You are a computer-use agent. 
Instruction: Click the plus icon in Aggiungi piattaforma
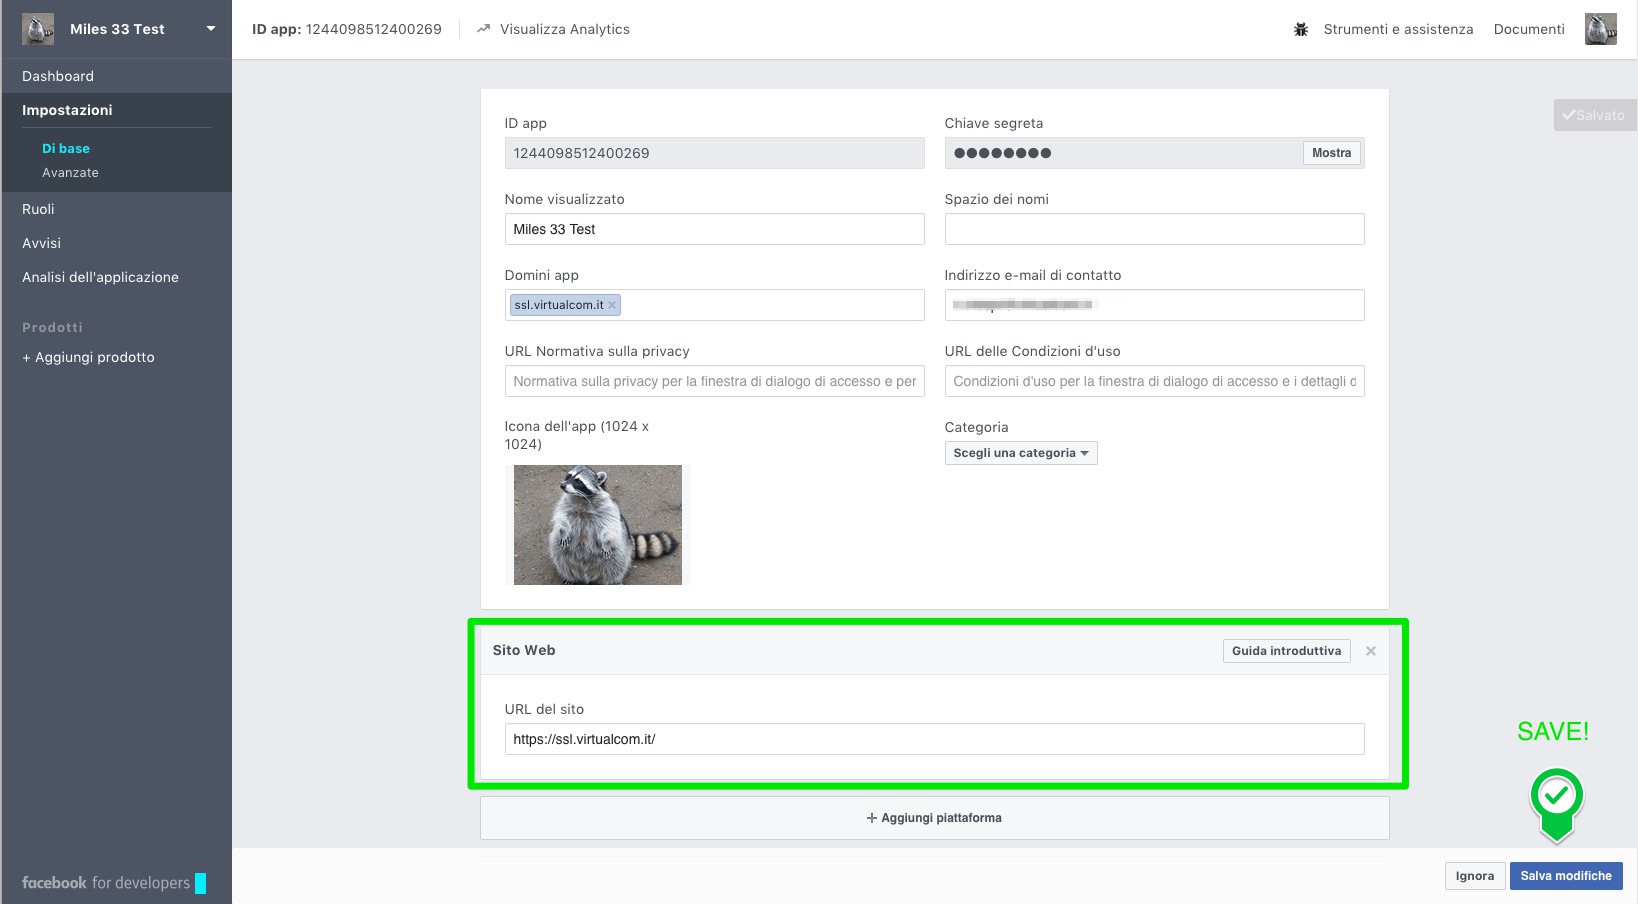[x=871, y=818]
